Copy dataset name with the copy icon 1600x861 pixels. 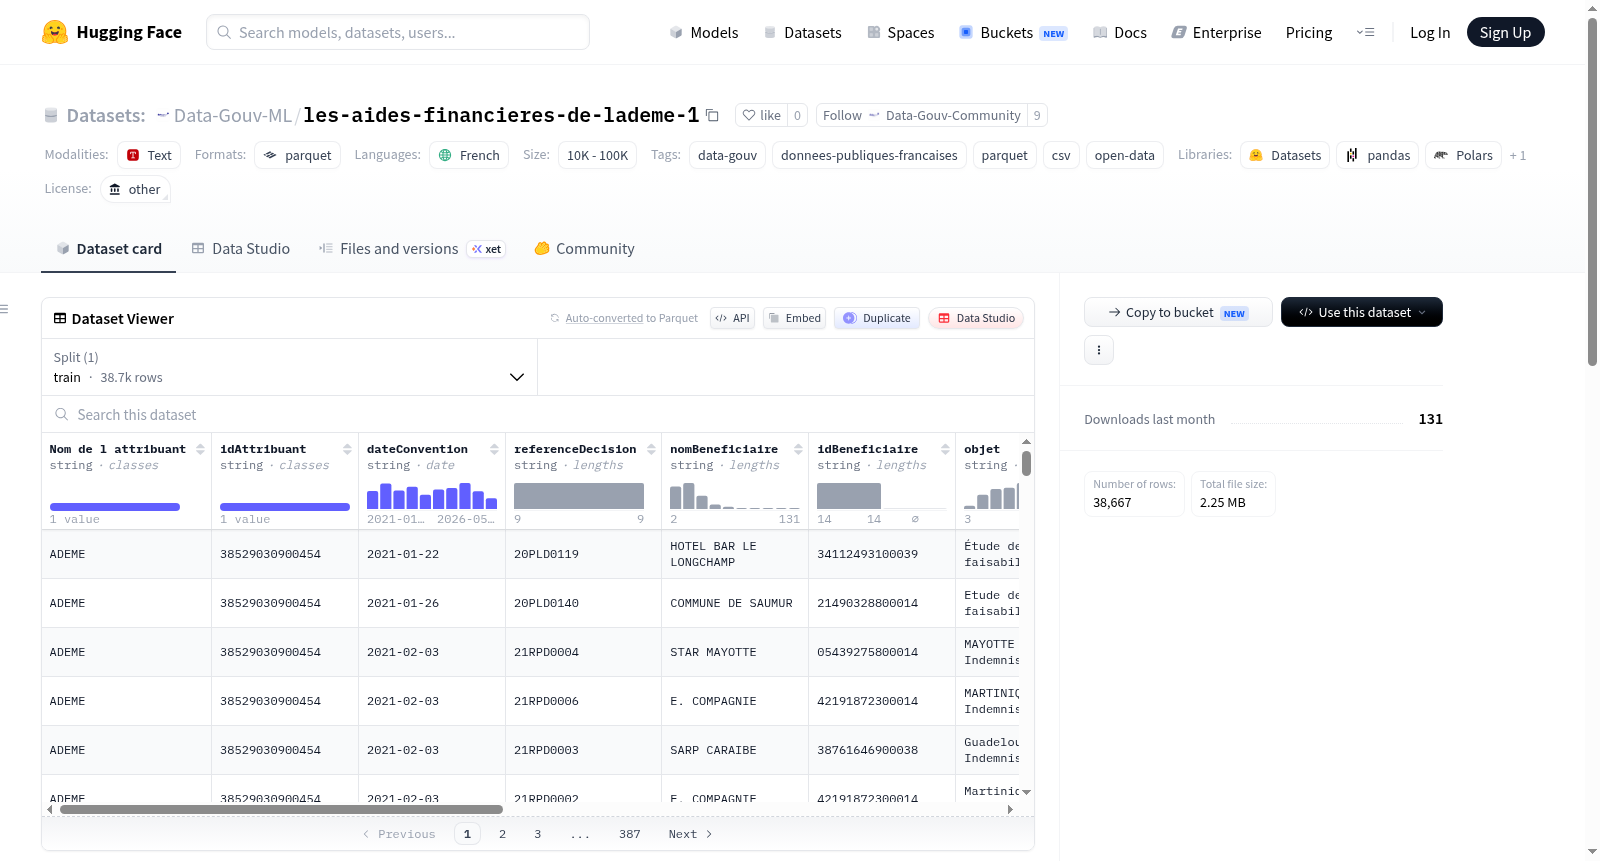click(x=712, y=115)
